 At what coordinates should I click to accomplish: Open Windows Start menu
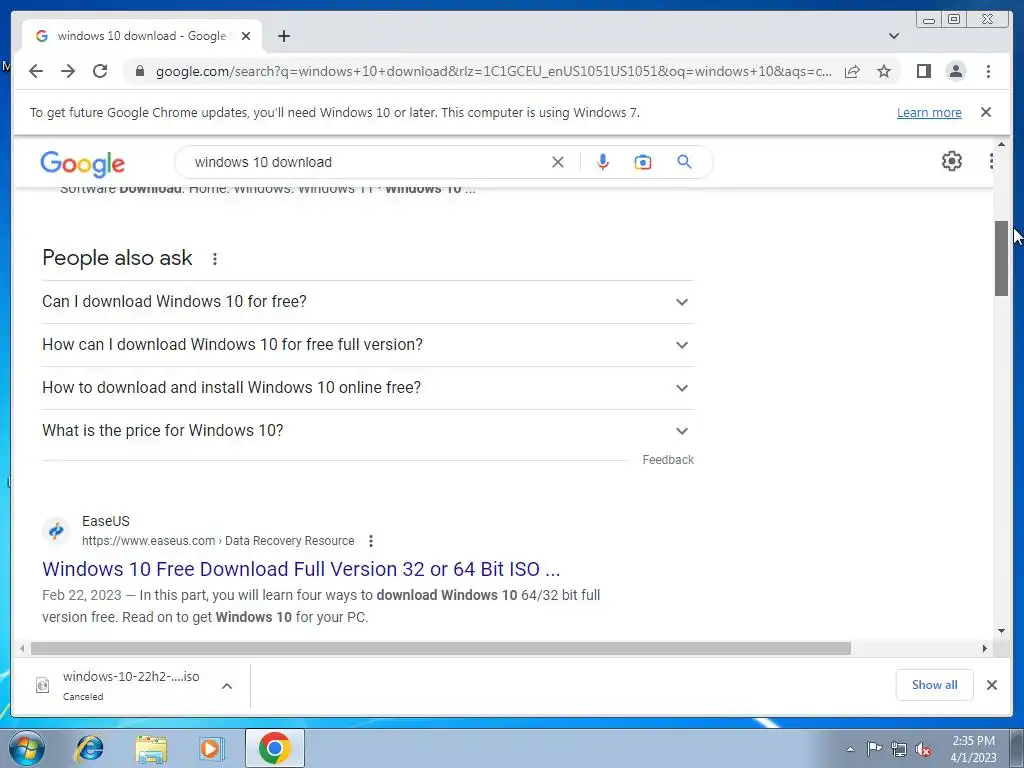27,748
